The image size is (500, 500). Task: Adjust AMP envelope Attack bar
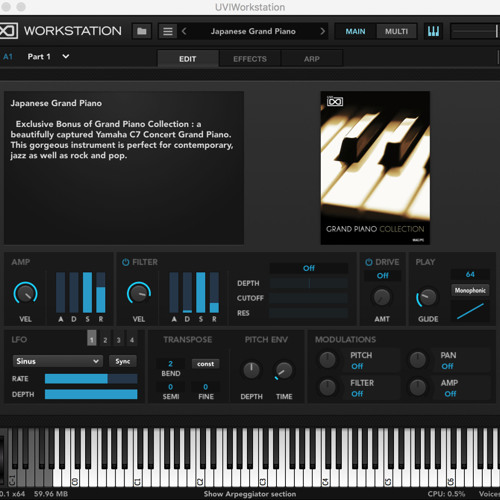[61, 292]
